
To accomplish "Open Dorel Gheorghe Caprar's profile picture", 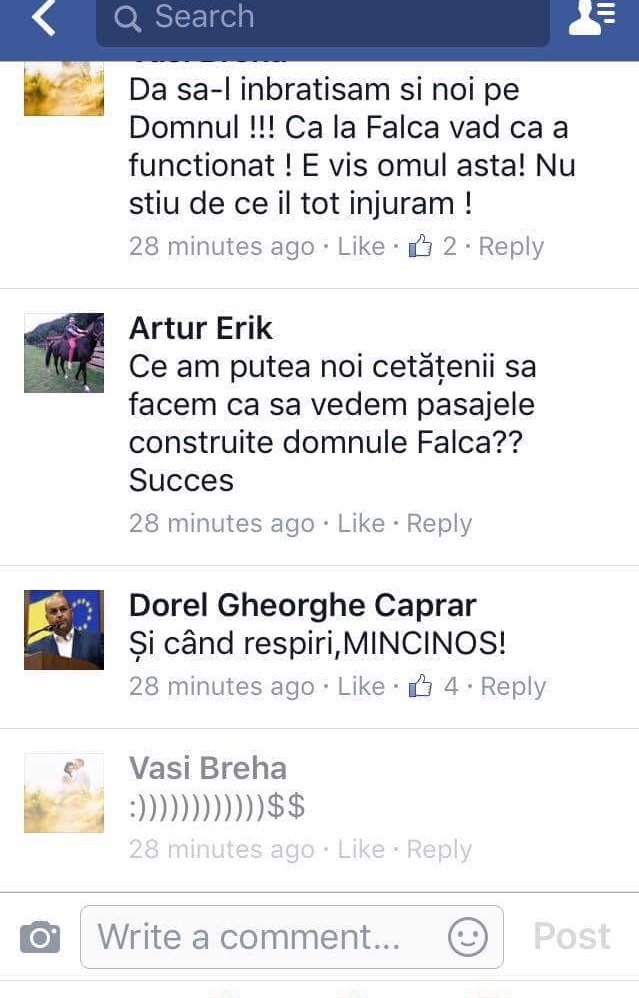I will pos(64,629).
